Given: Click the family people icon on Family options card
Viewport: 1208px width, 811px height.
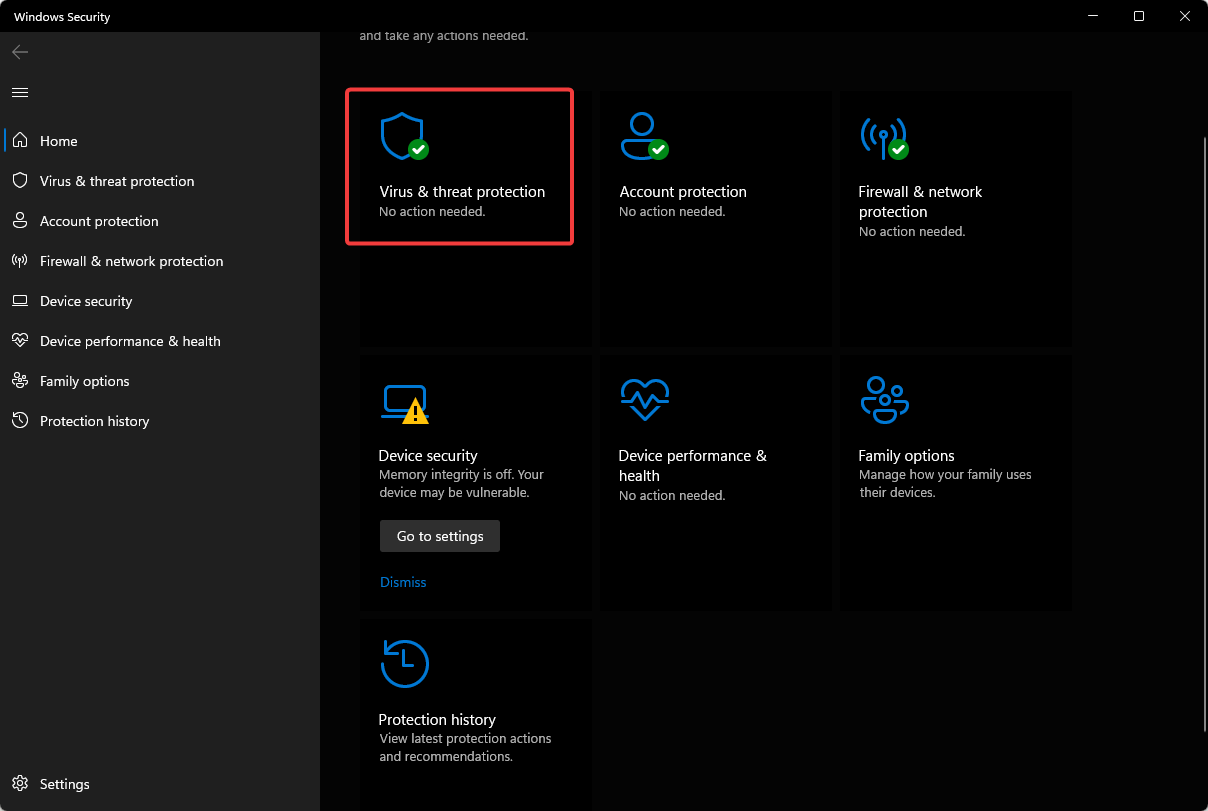Looking at the screenshot, I should pyautogui.click(x=884, y=400).
